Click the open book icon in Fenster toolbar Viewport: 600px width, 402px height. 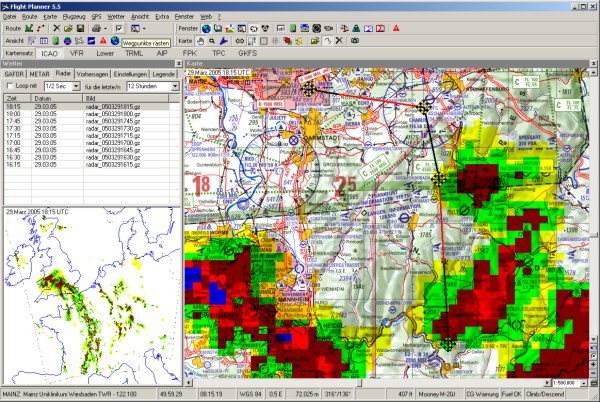point(218,28)
